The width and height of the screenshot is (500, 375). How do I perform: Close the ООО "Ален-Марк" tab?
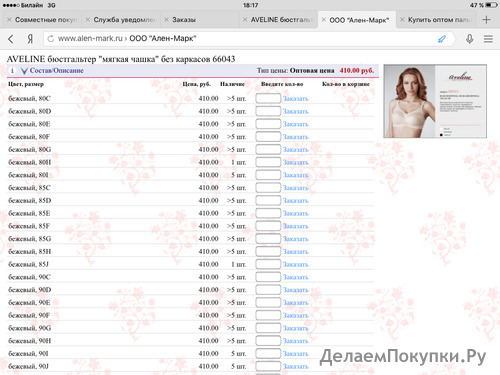324,20
